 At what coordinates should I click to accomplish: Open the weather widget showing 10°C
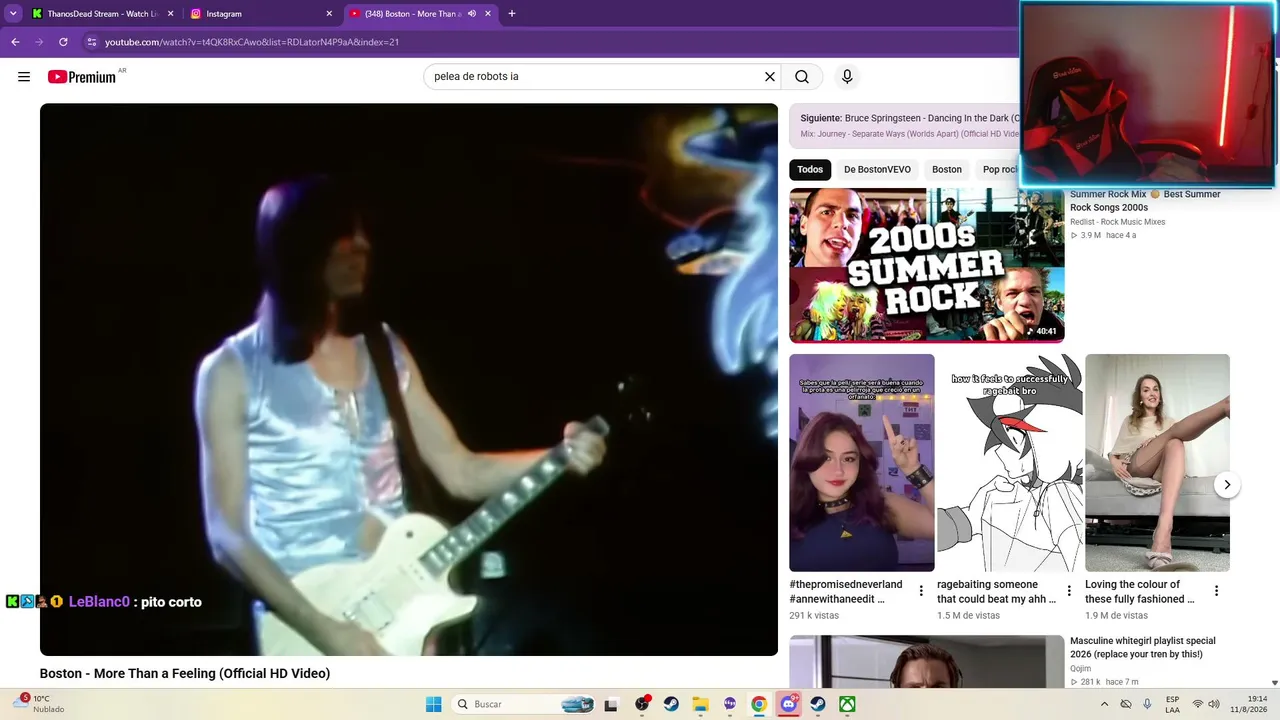(x=40, y=704)
